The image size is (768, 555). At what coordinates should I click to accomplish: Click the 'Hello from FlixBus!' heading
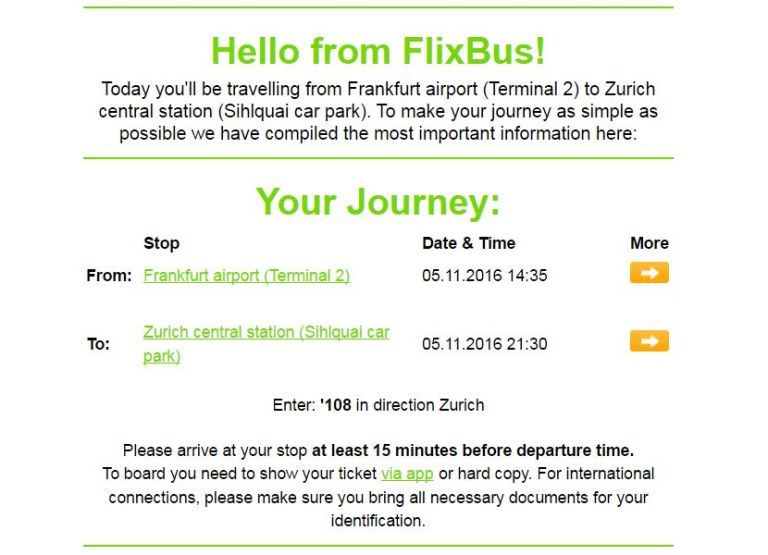tap(378, 50)
